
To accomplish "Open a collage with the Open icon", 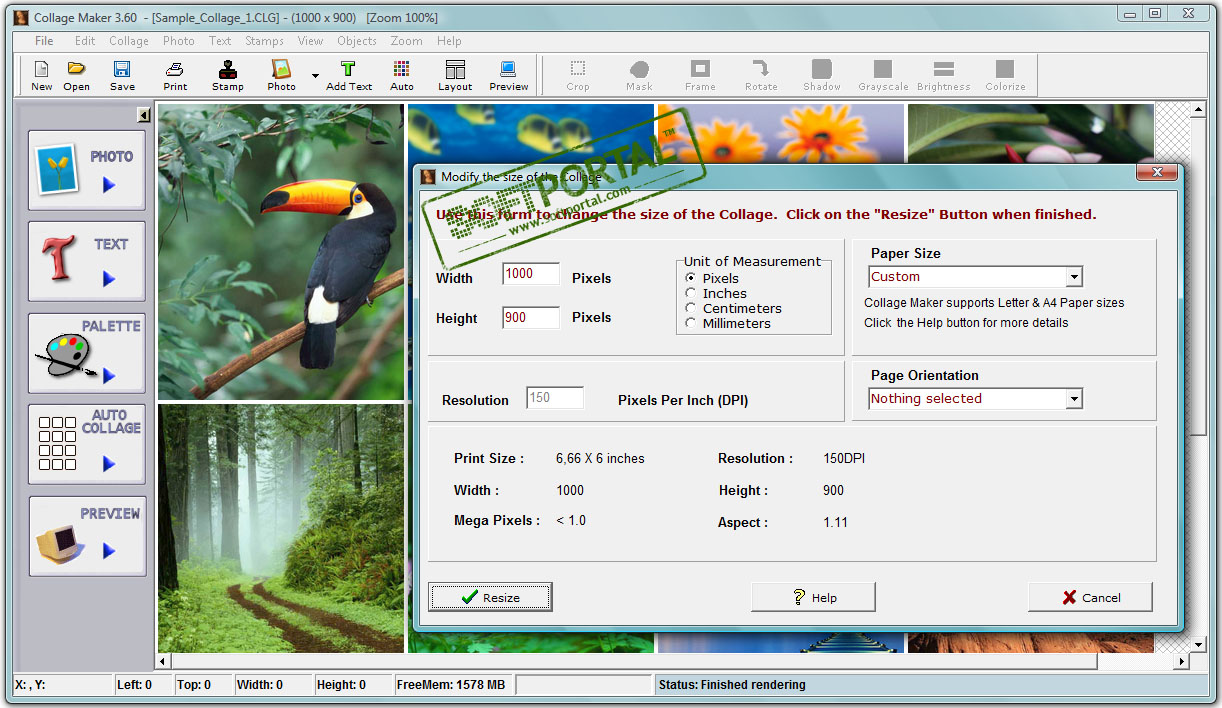I will pyautogui.click(x=77, y=75).
